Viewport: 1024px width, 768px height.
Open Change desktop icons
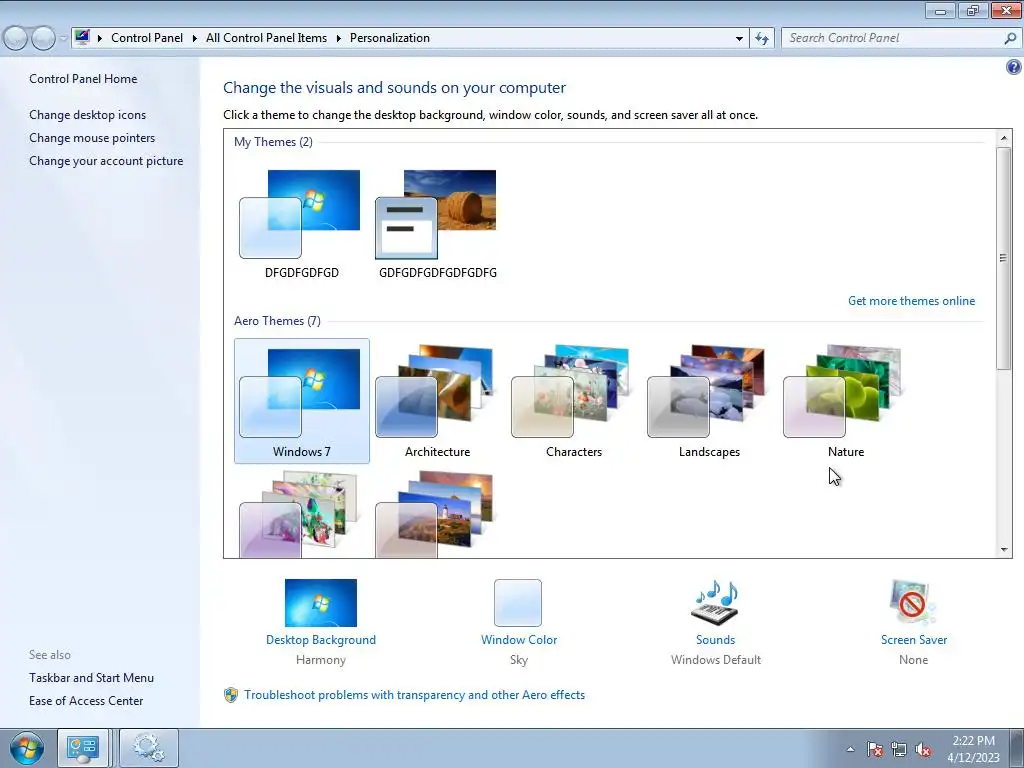pos(88,115)
